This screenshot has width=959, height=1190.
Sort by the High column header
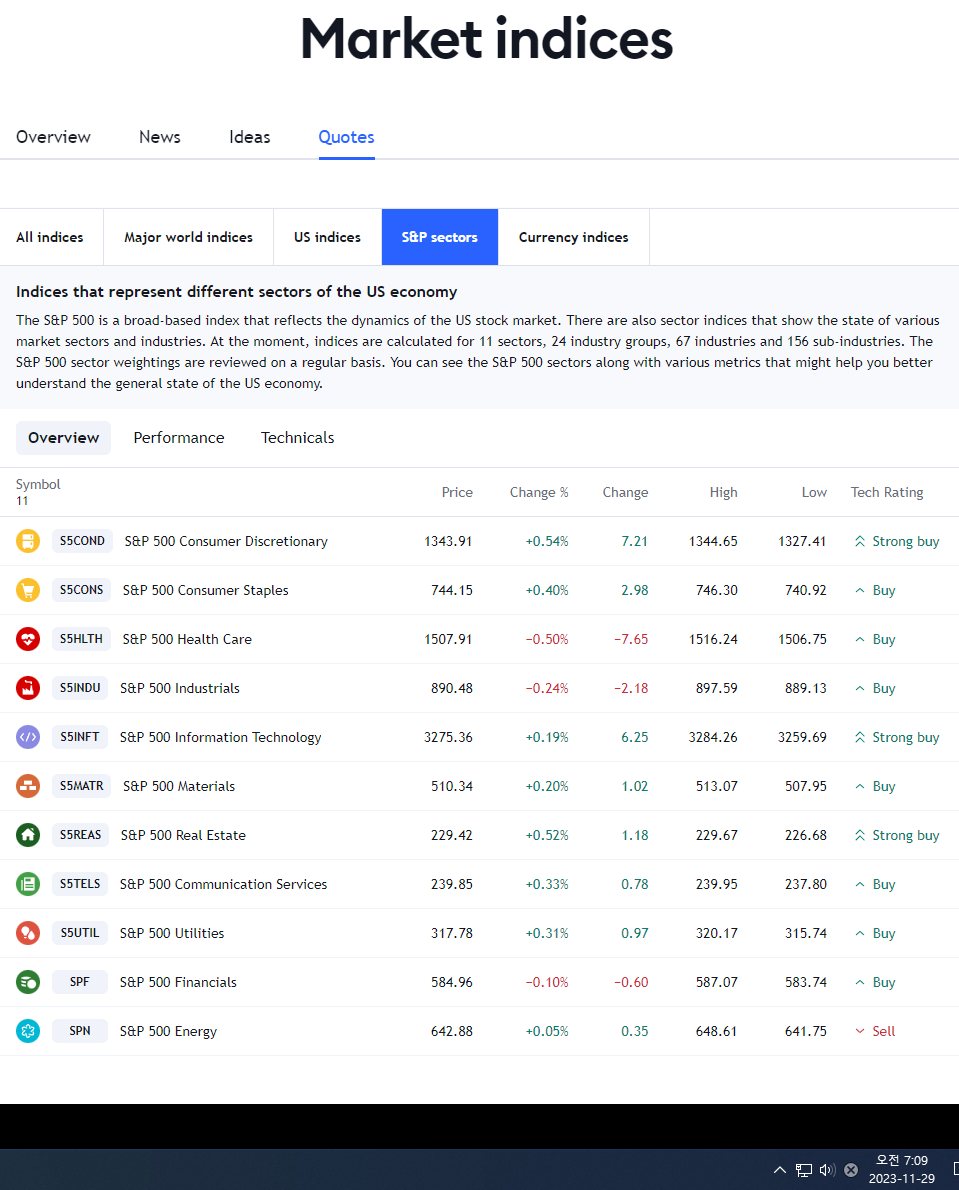(x=723, y=493)
